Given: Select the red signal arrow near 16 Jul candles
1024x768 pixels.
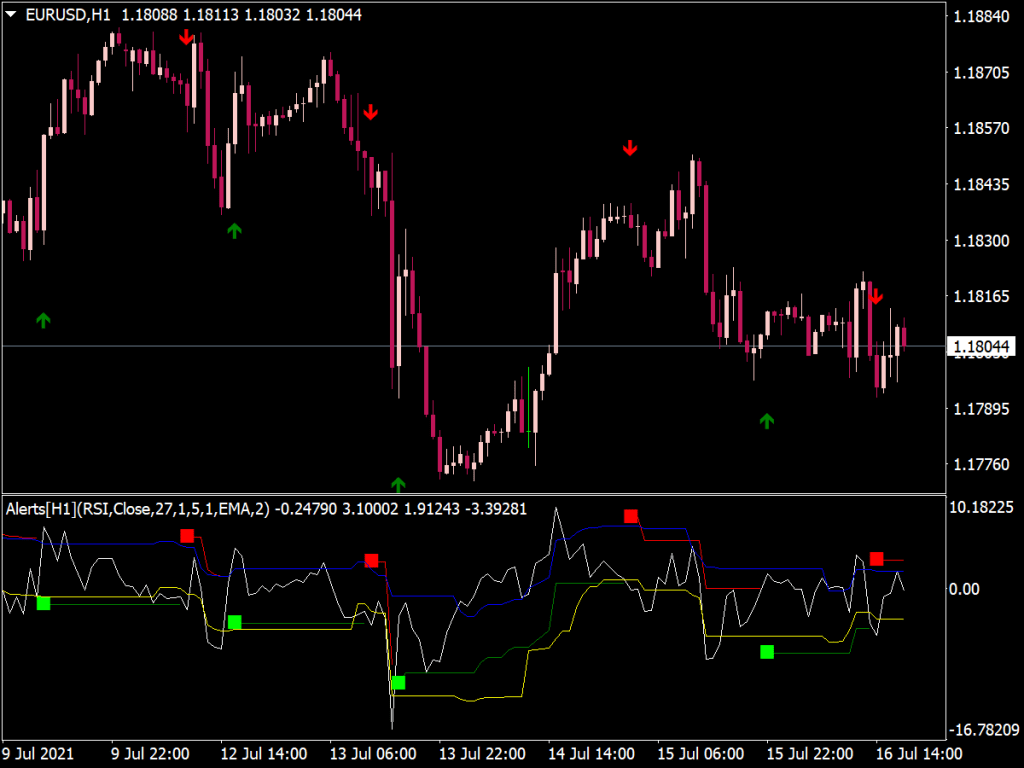Looking at the screenshot, I should click(877, 297).
